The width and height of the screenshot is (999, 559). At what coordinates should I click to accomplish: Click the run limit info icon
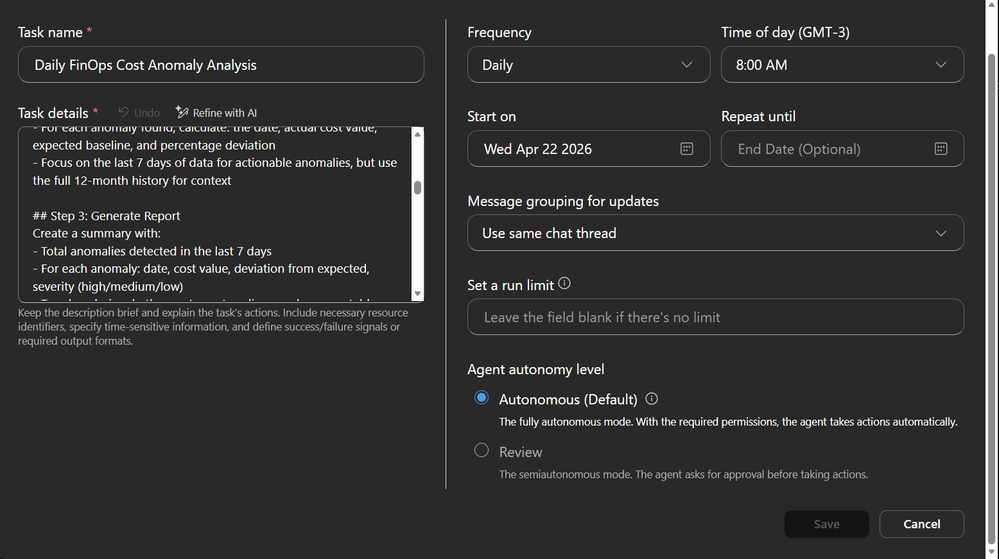[x=566, y=284]
